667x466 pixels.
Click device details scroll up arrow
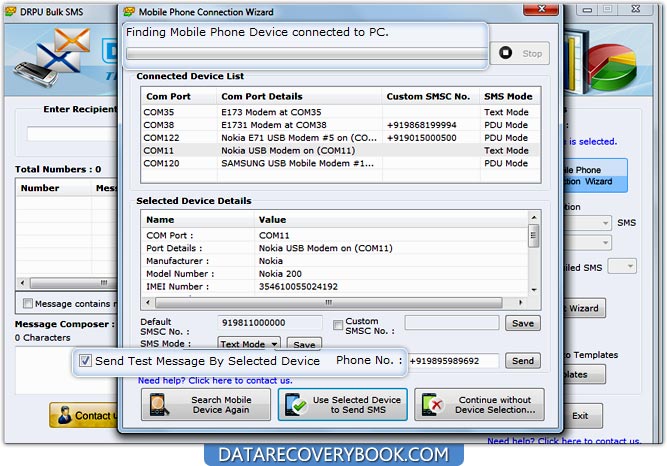coord(534,217)
